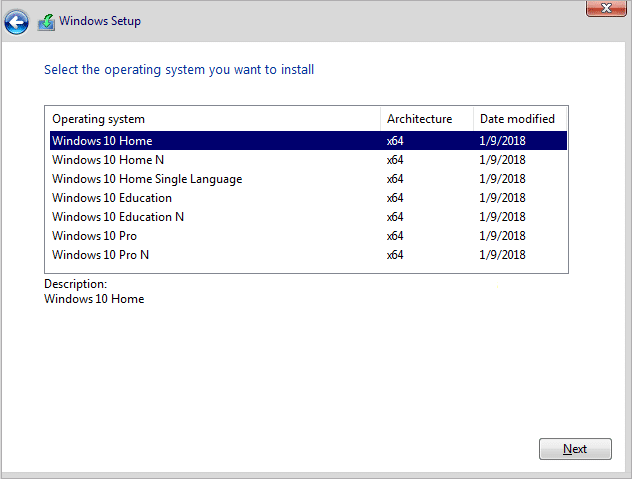Select the Windows 10 Education row
Image resolution: width=632 pixels, height=479 pixels.
tap(112, 198)
